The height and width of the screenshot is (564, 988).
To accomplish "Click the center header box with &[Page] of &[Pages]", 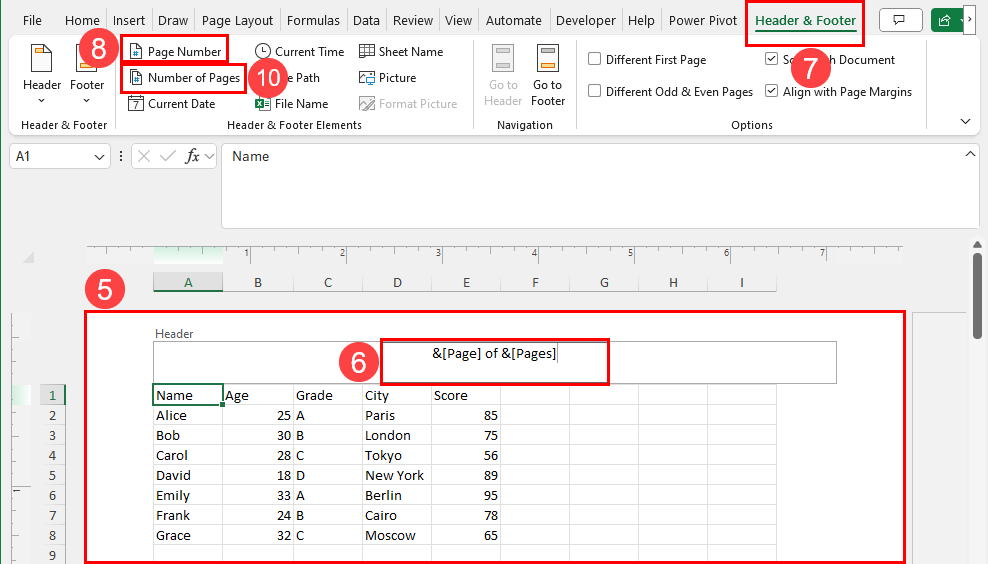I will pos(495,362).
